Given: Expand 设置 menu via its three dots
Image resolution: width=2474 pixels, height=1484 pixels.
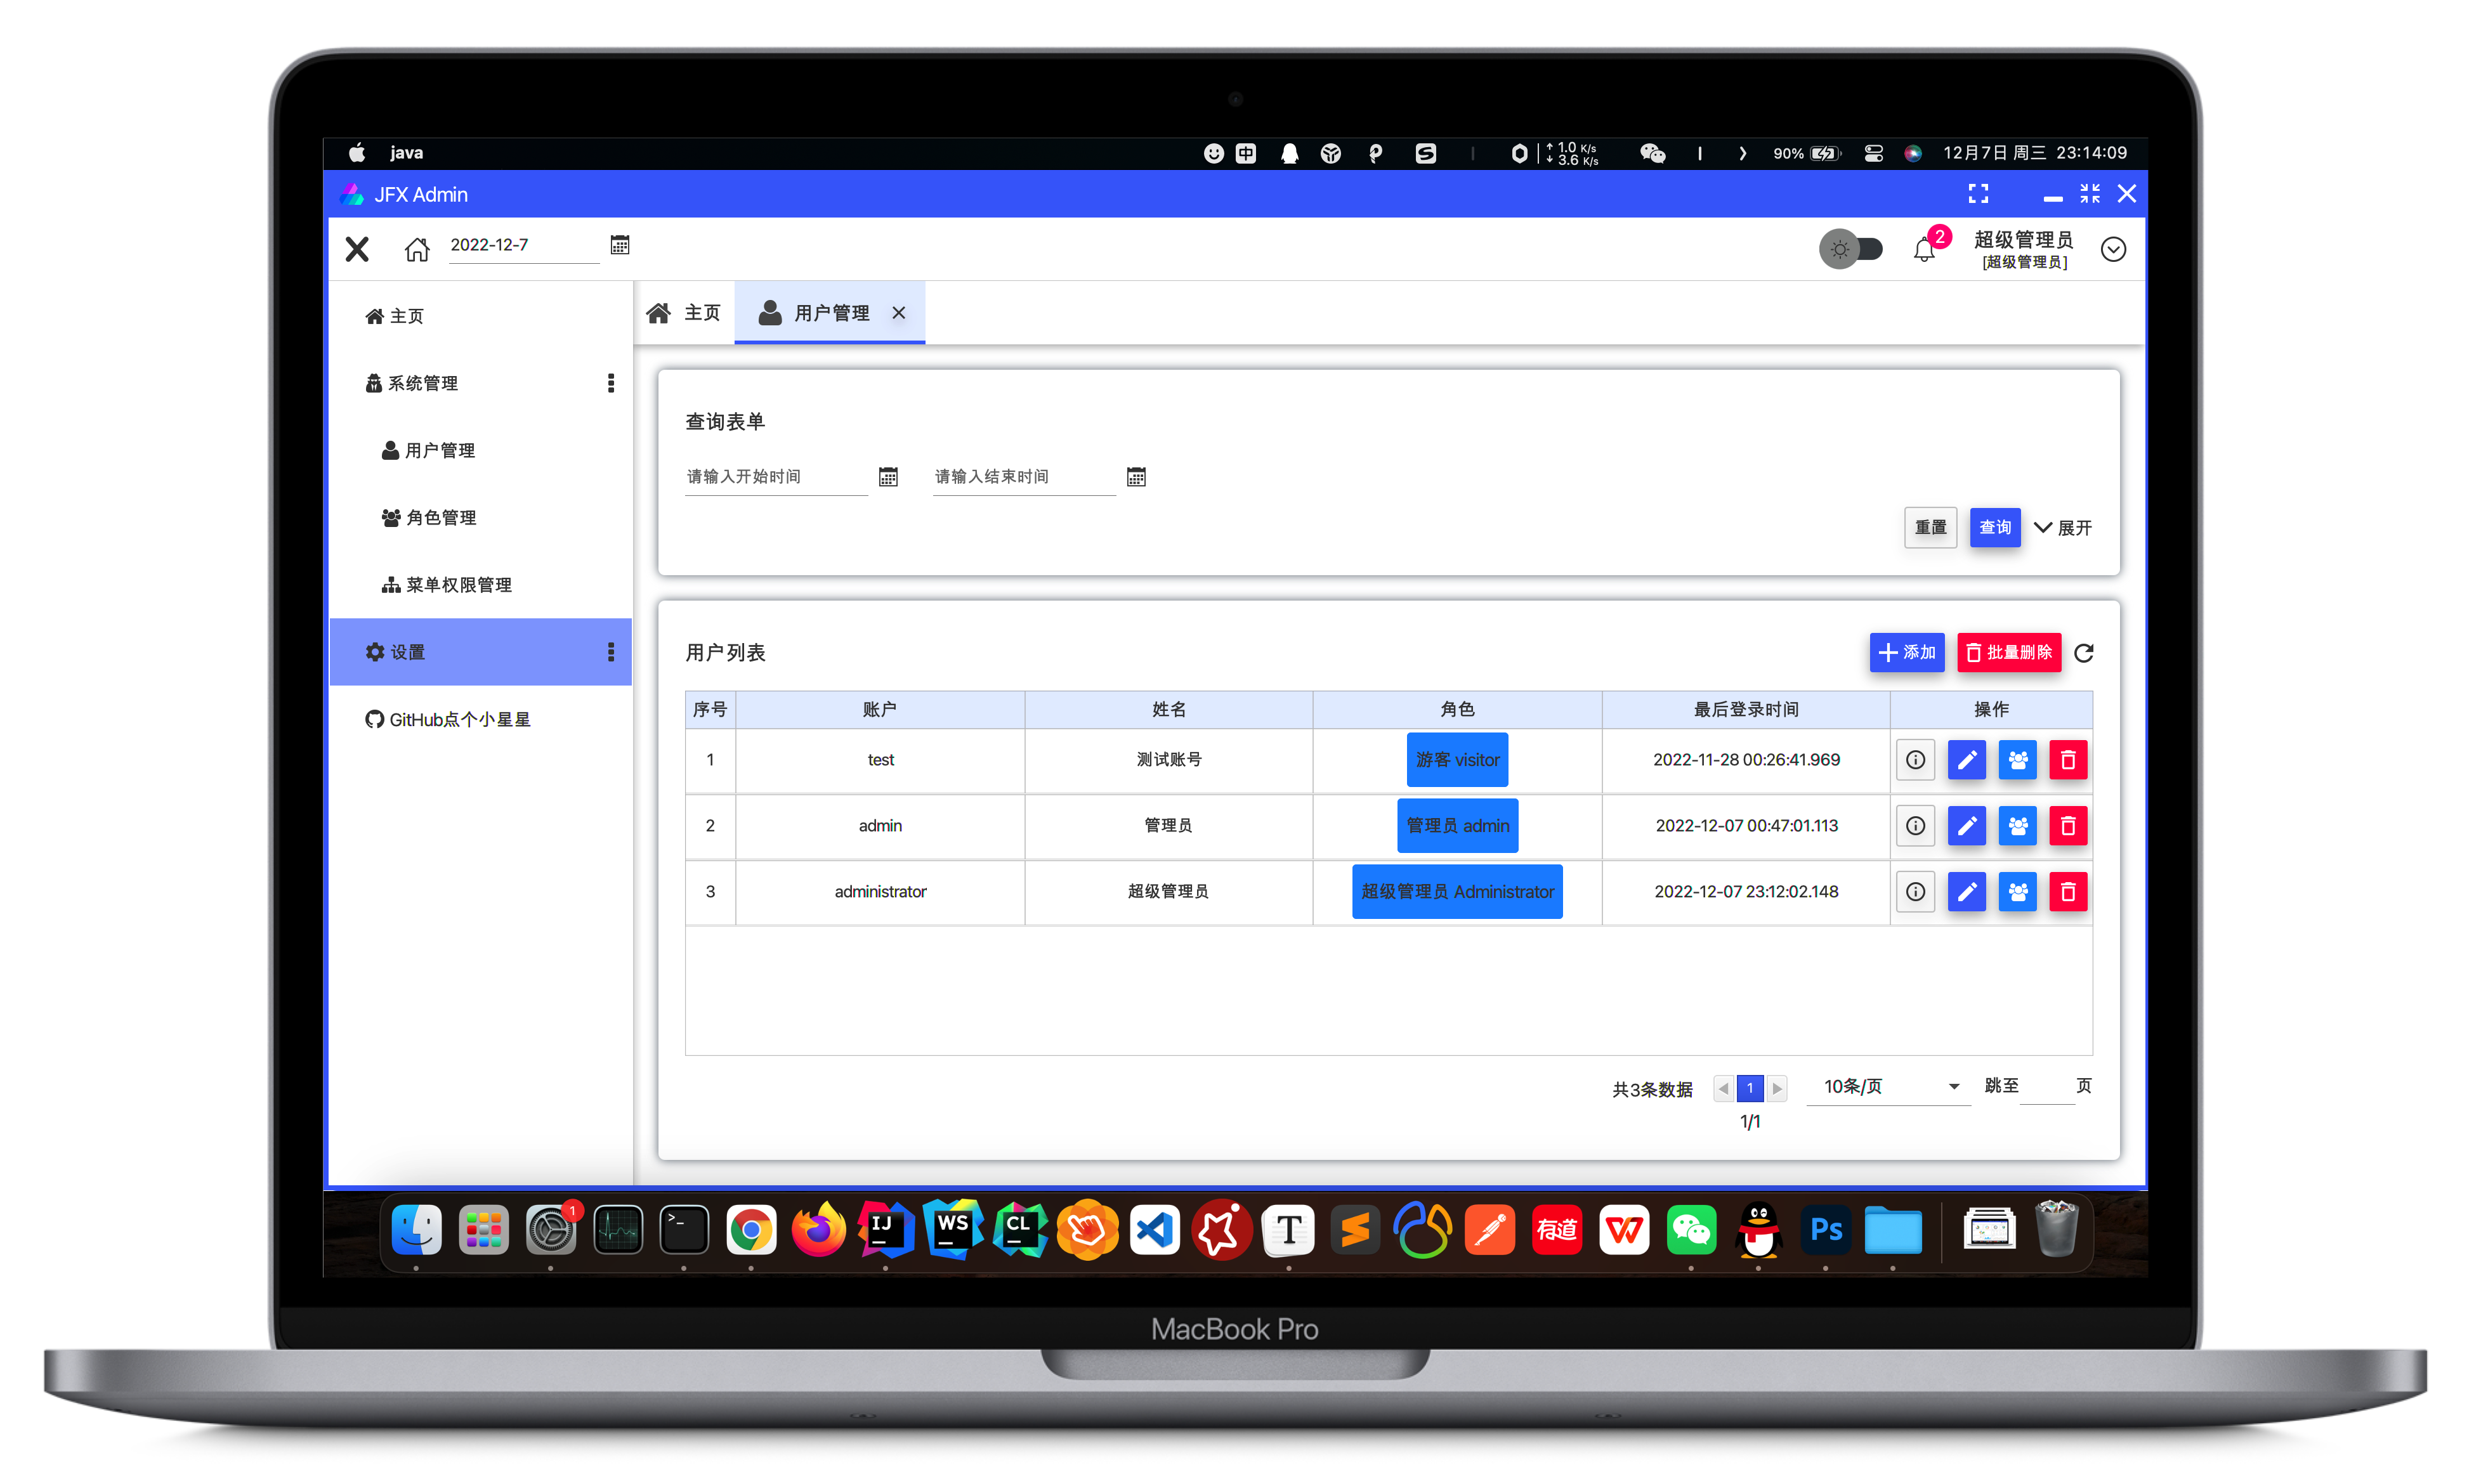Looking at the screenshot, I should 611,652.
